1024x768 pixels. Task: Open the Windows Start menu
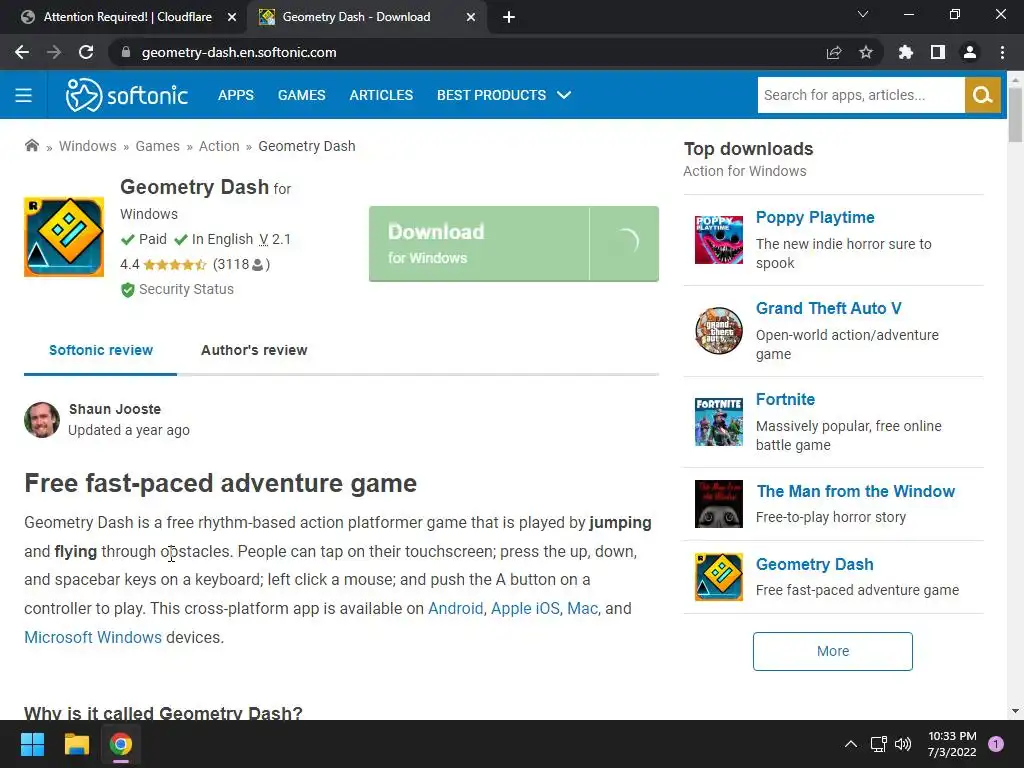pos(32,744)
